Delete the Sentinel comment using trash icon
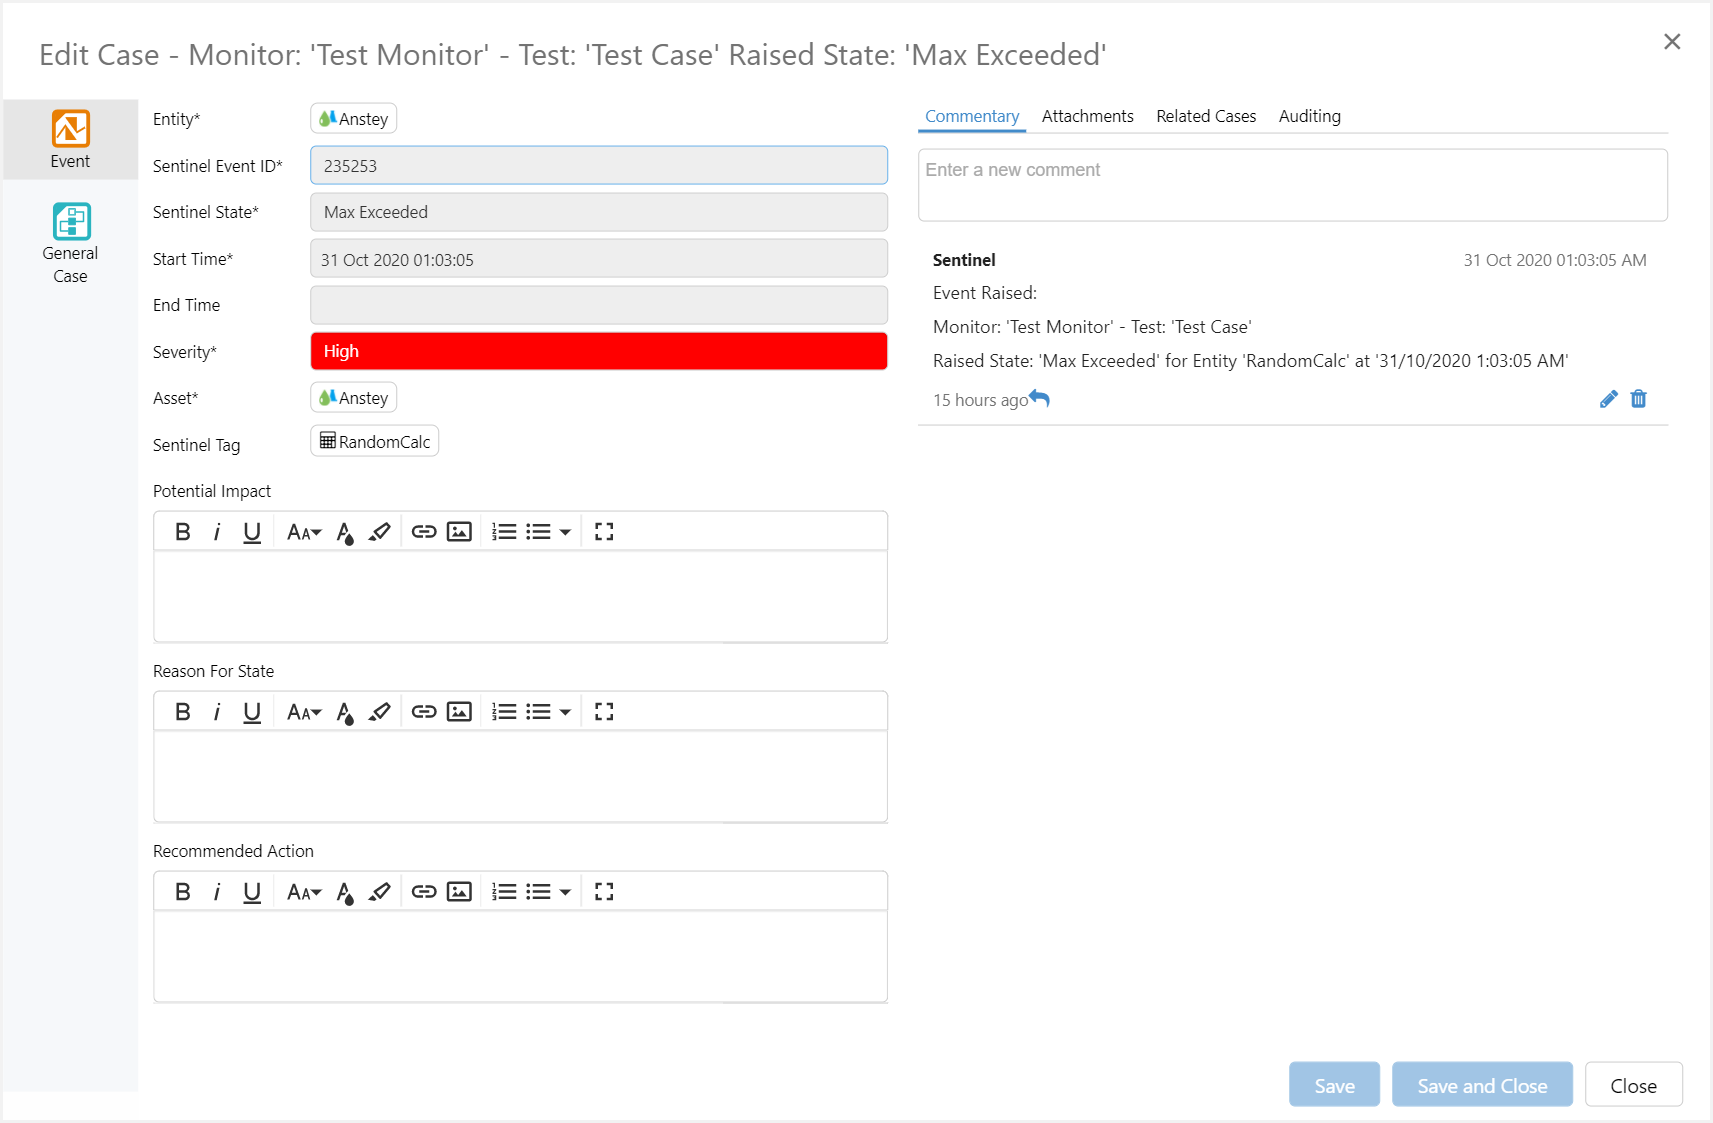Image resolution: width=1713 pixels, height=1123 pixels. pyautogui.click(x=1638, y=399)
